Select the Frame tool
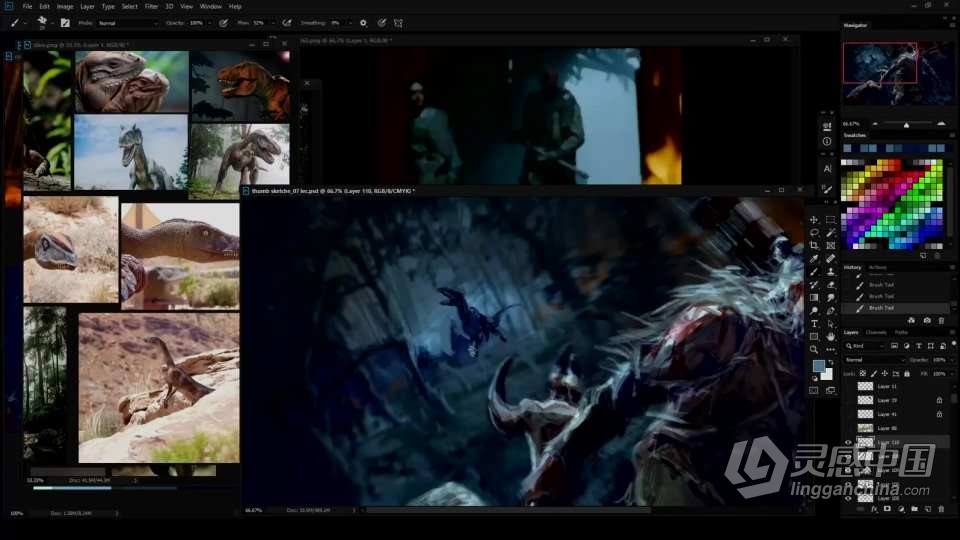960x540 pixels. pyautogui.click(x=830, y=246)
